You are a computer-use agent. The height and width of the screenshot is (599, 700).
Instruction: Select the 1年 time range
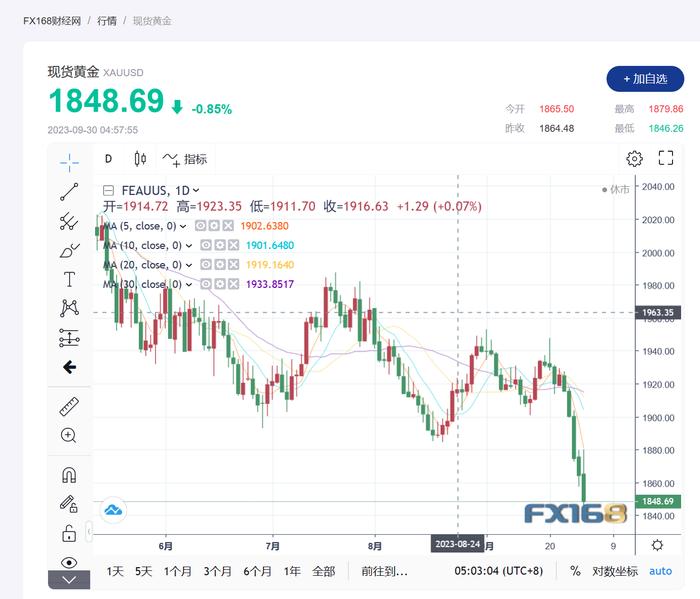[292, 571]
